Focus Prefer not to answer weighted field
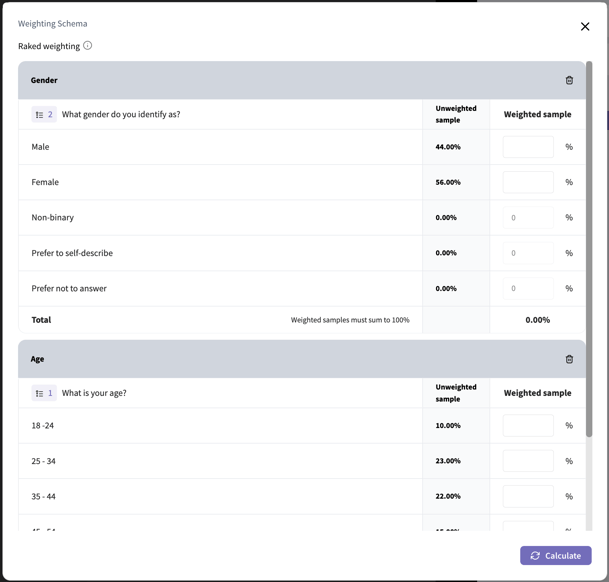Image resolution: width=609 pixels, height=582 pixels. (528, 288)
